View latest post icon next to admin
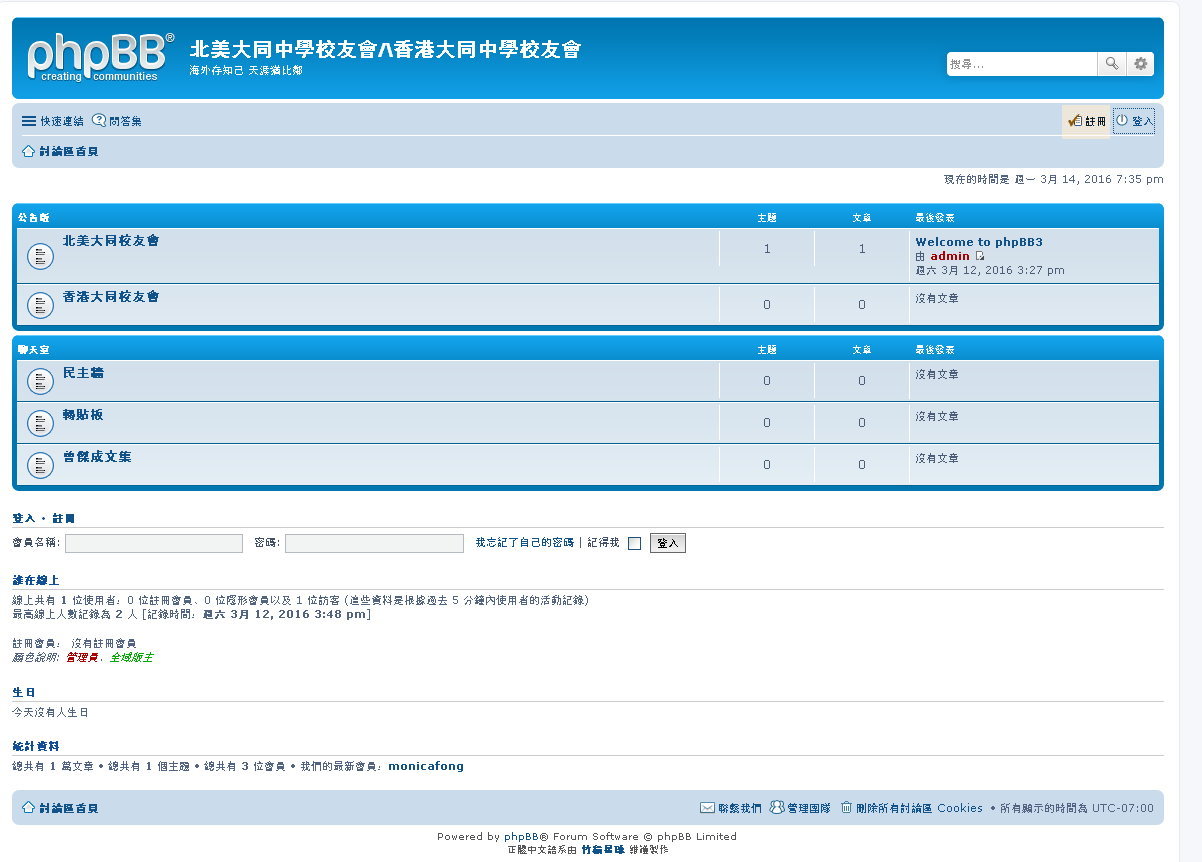Image resolution: width=1202 pixels, height=862 pixels. (980, 256)
